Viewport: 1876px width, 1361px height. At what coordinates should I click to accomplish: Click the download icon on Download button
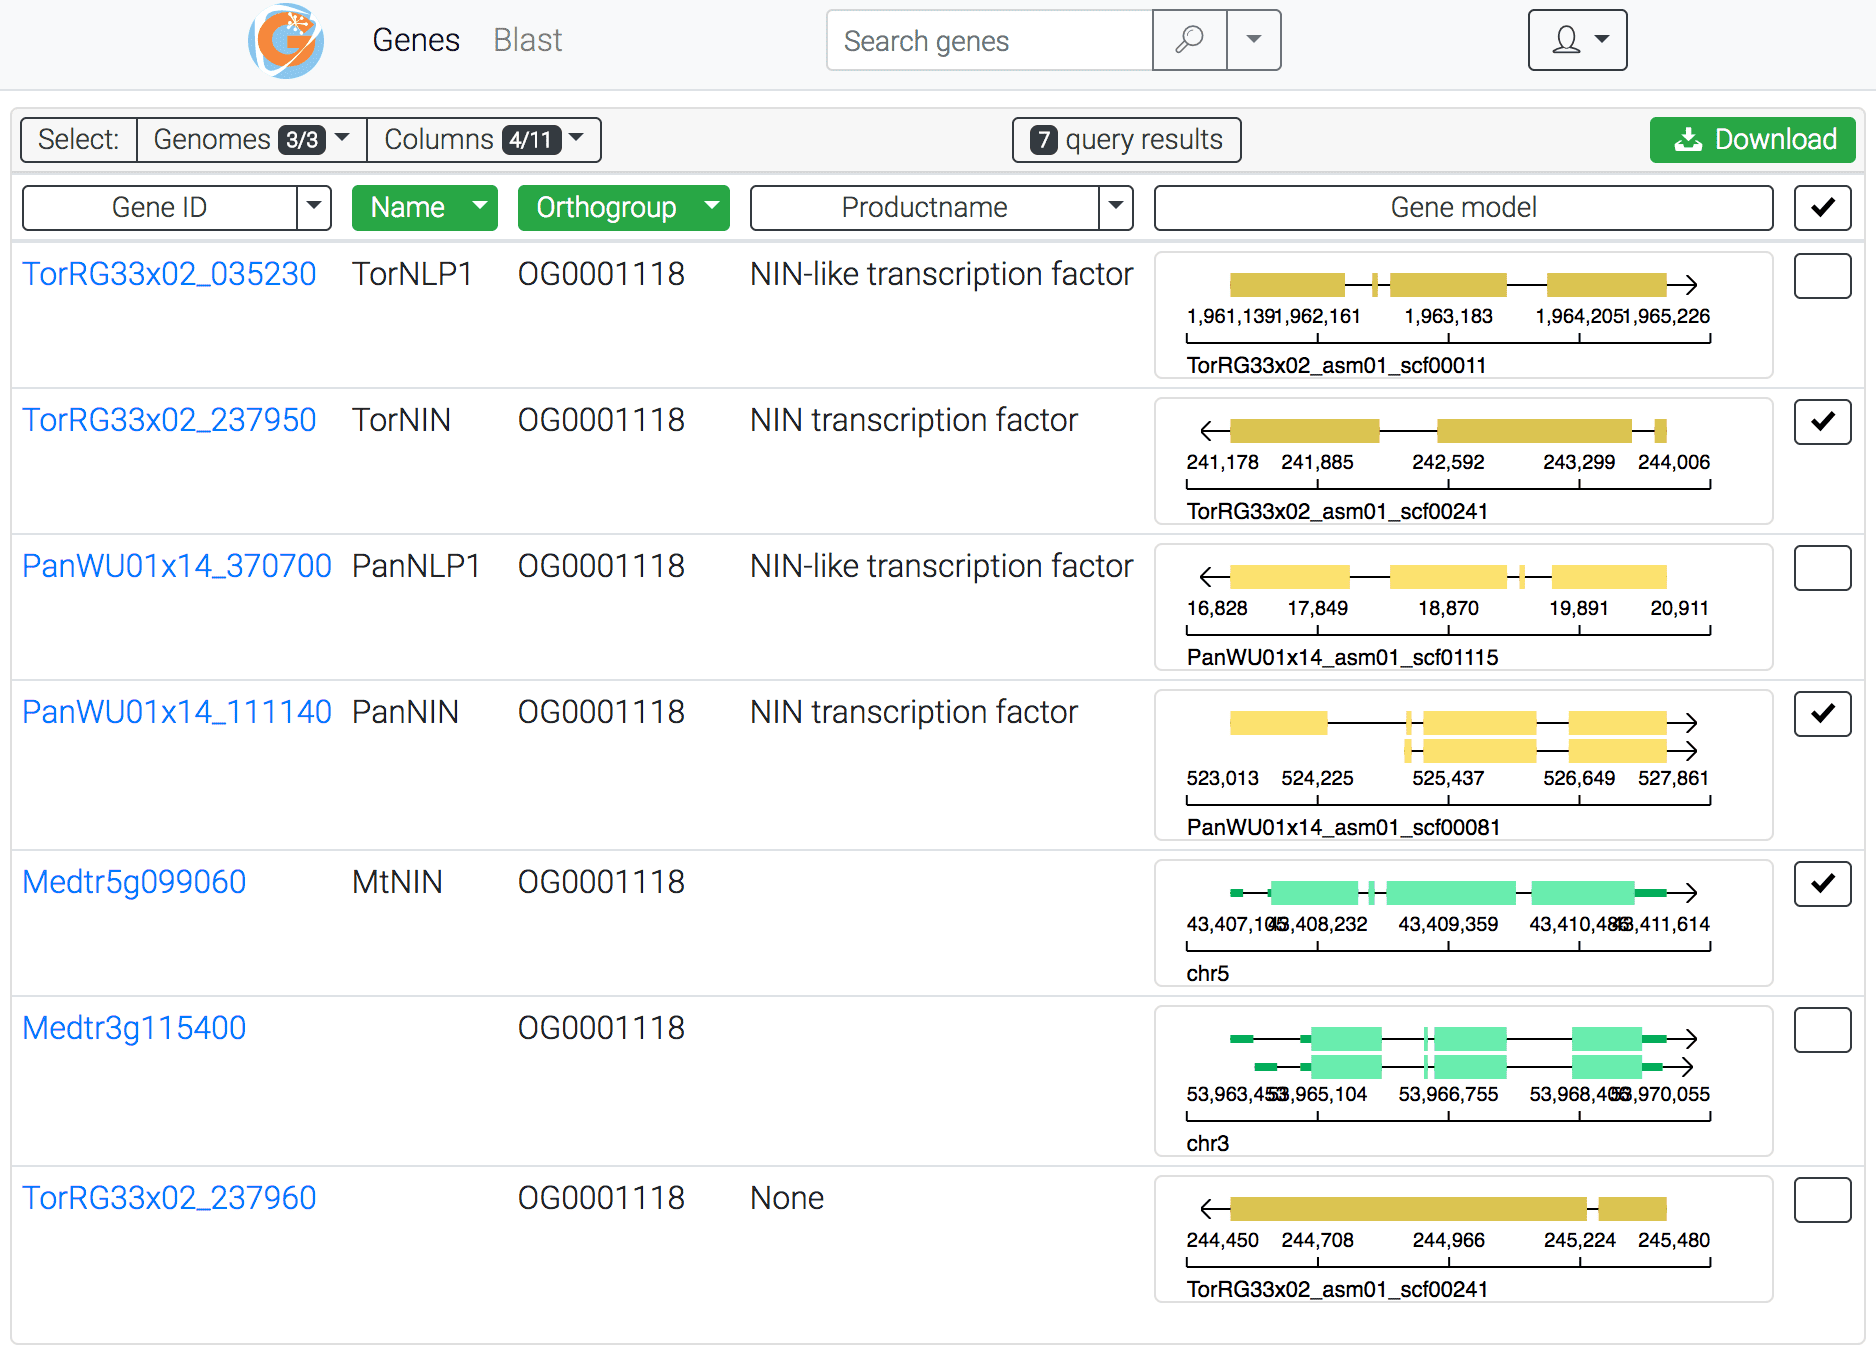[x=1690, y=139]
